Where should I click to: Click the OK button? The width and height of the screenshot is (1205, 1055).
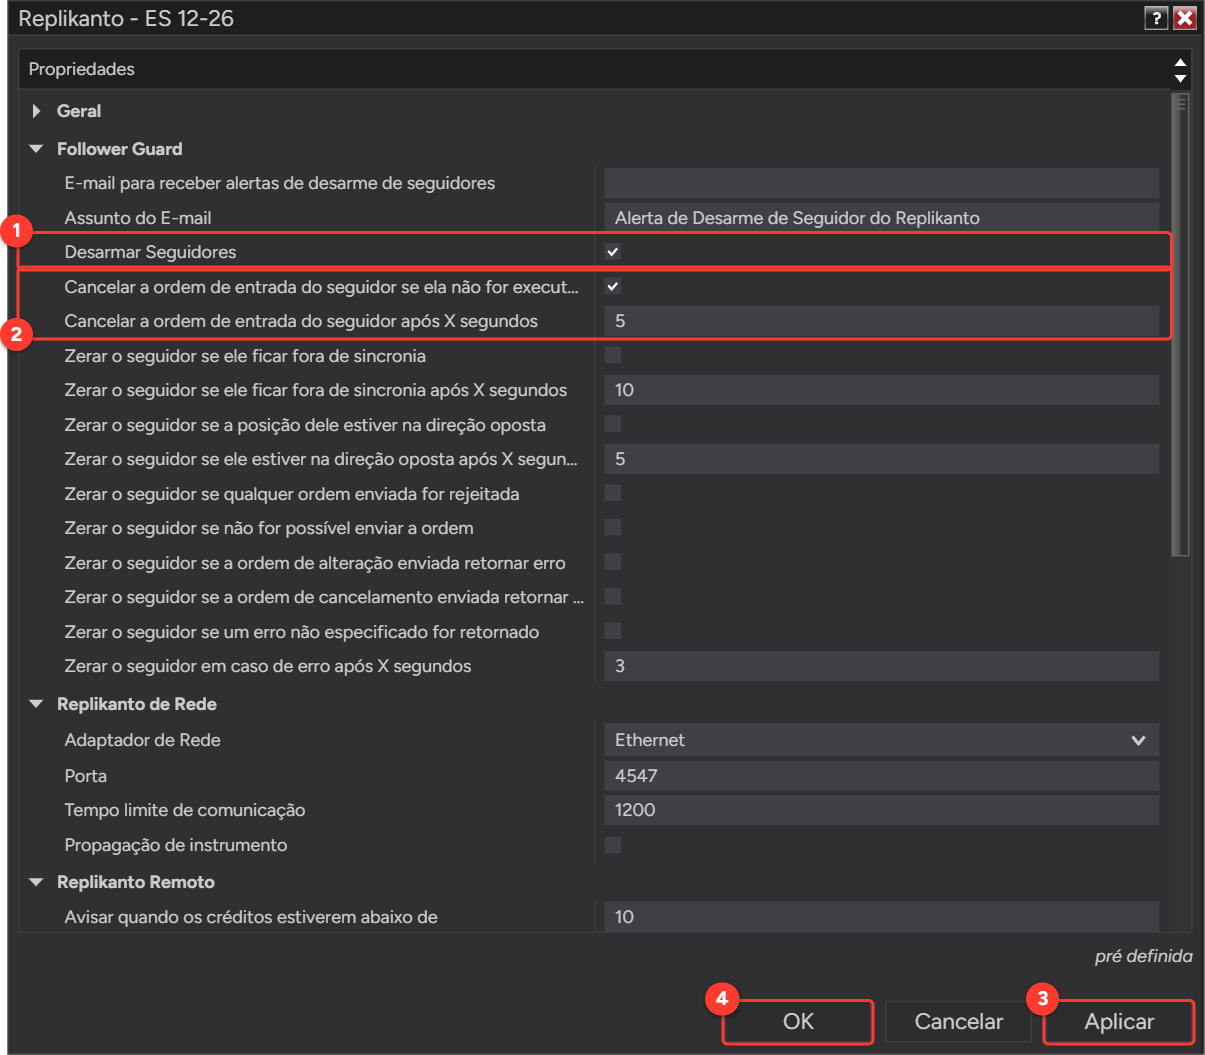coord(798,1022)
